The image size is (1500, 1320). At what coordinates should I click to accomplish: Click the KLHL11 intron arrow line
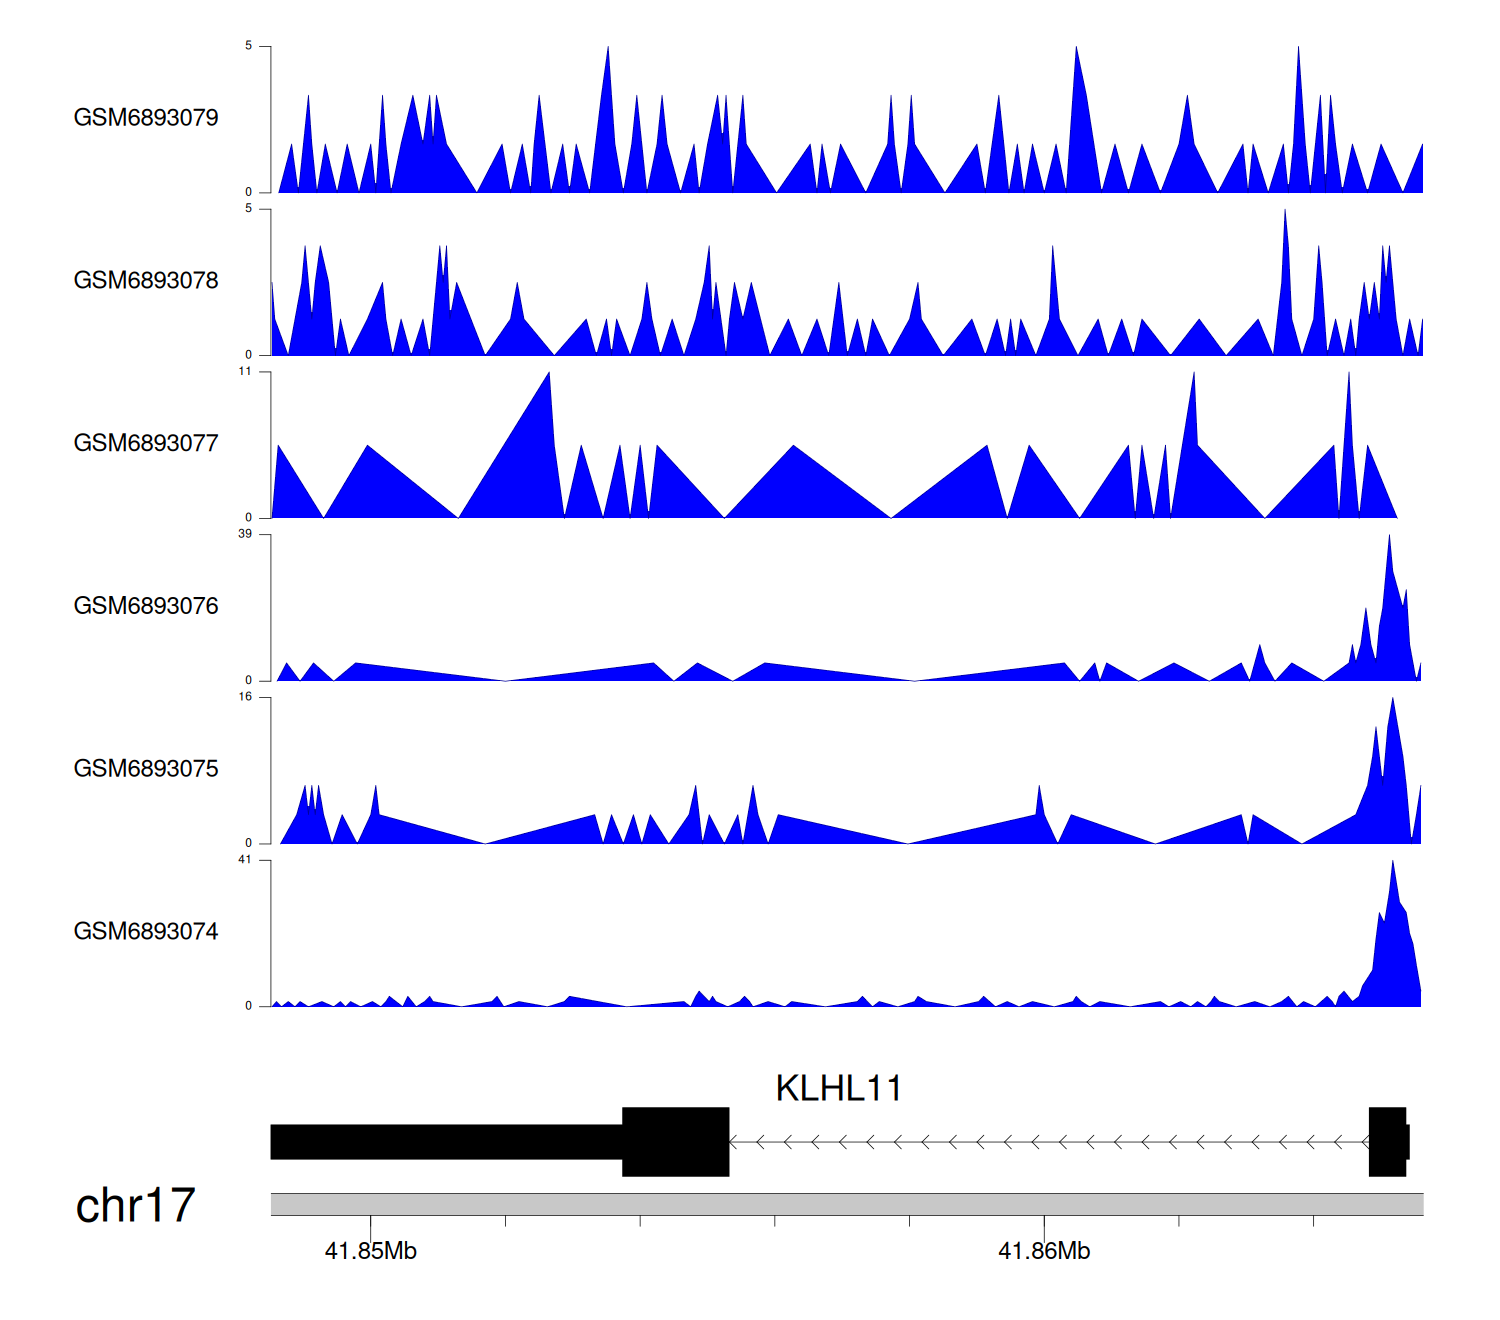click(x=1048, y=1142)
